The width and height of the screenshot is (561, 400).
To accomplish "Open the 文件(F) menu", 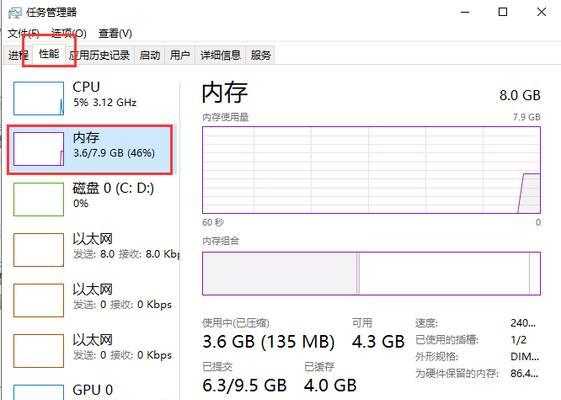I will click(23, 34).
